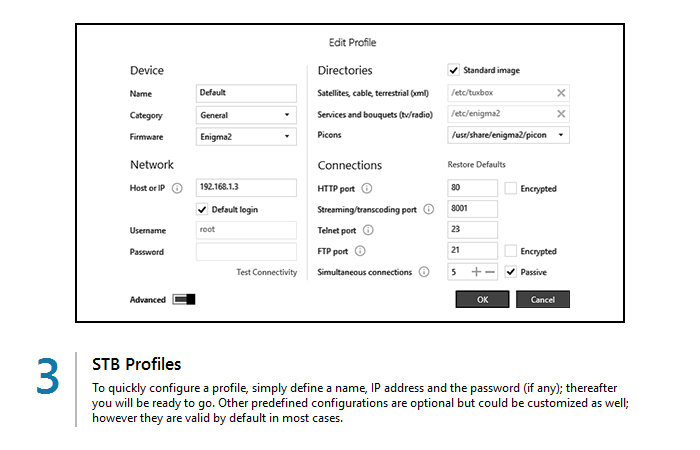Screen dimensions: 700x450
Task: Toggle the Default login checkbox
Action: click(x=202, y=209)
